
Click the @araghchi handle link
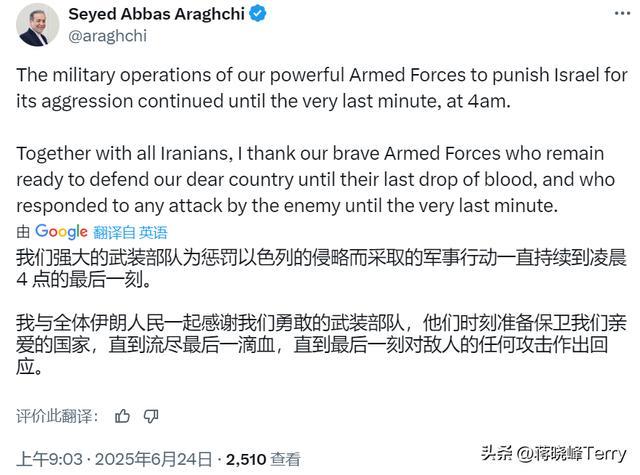point(107,36)
